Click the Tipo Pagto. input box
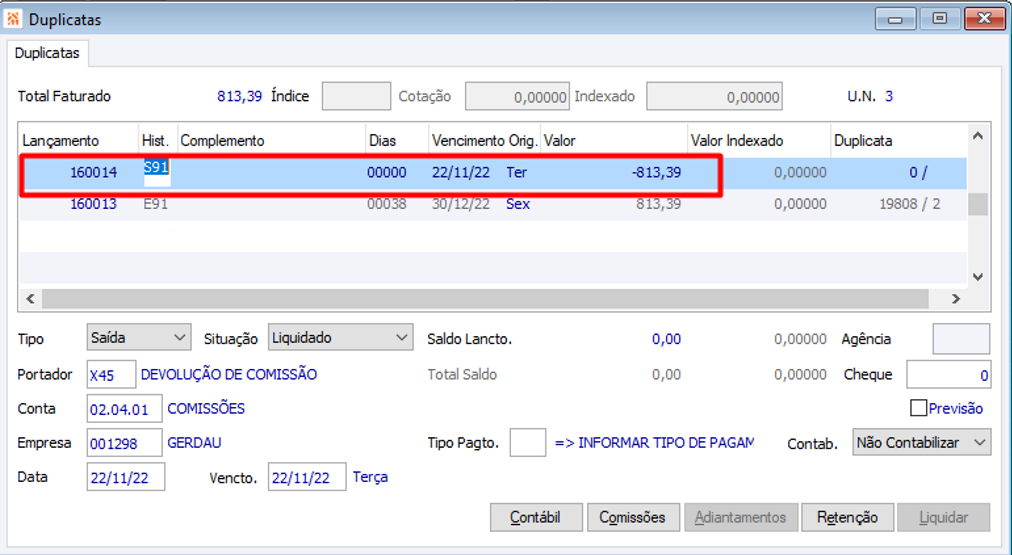The image size is (1012, 555). (528, 443)
